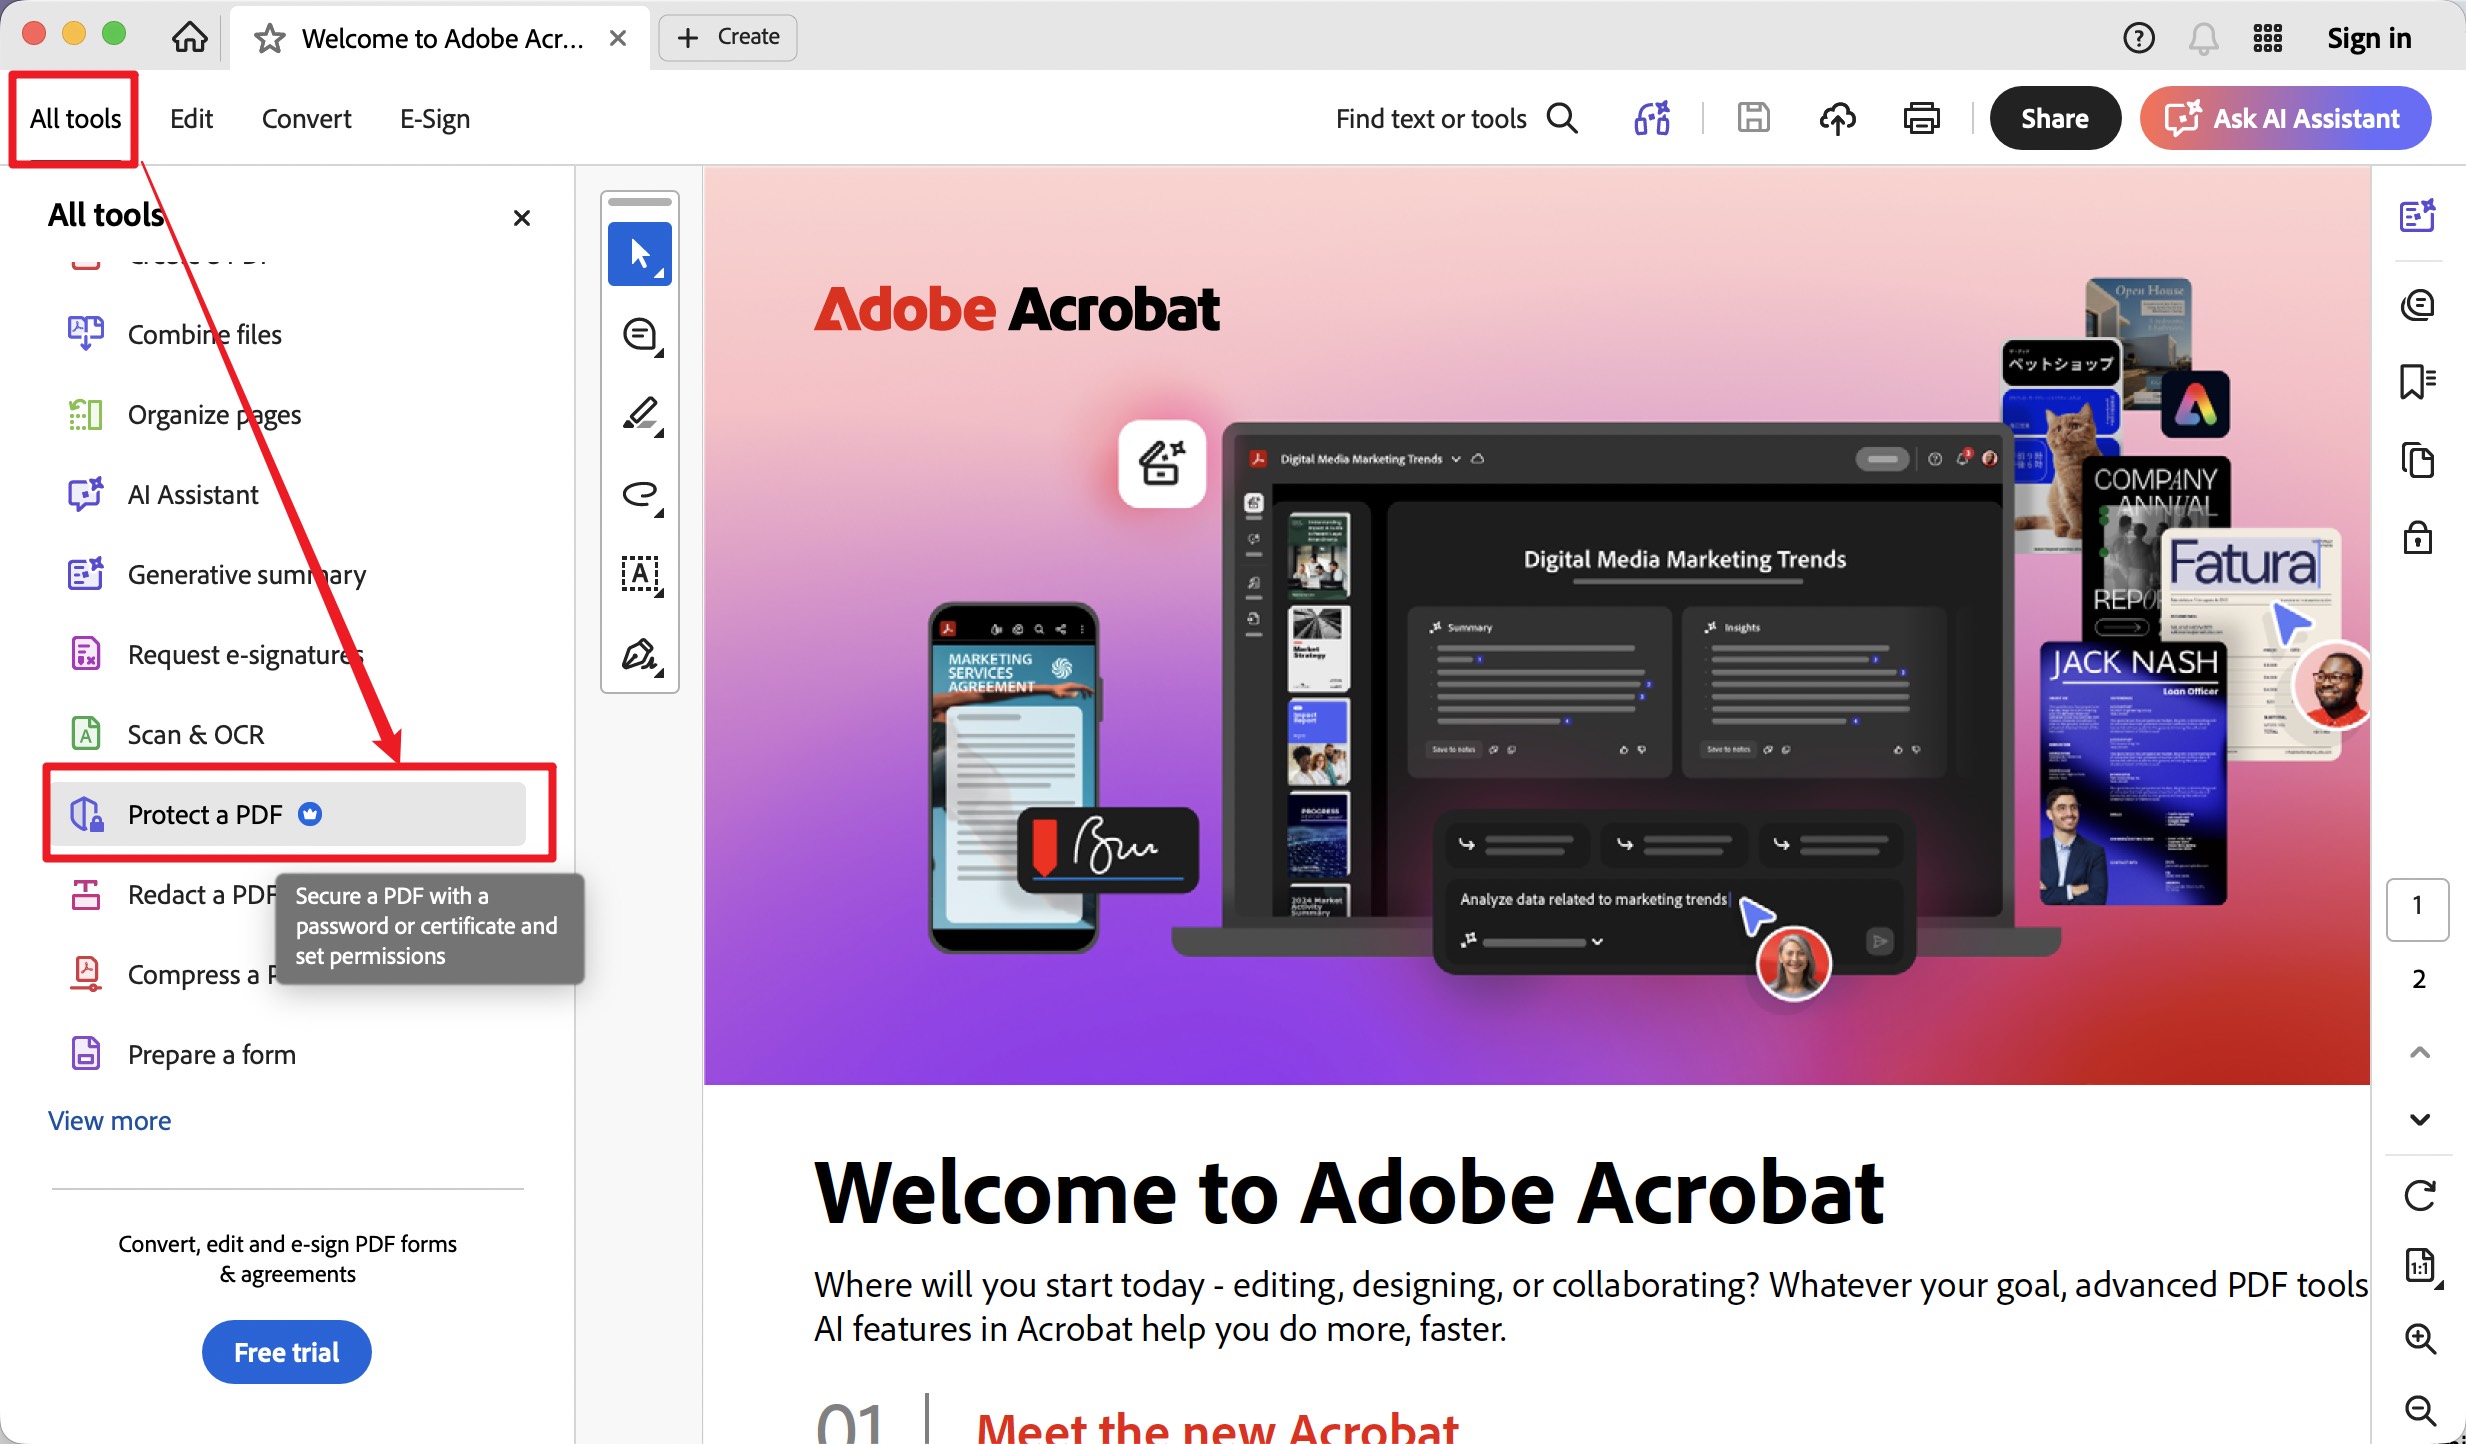Image resolution: width=2466 pixels, height=1444 pixels.
Task: Click the Zoom in magnifier
Action: [x=2419, y=1338]
